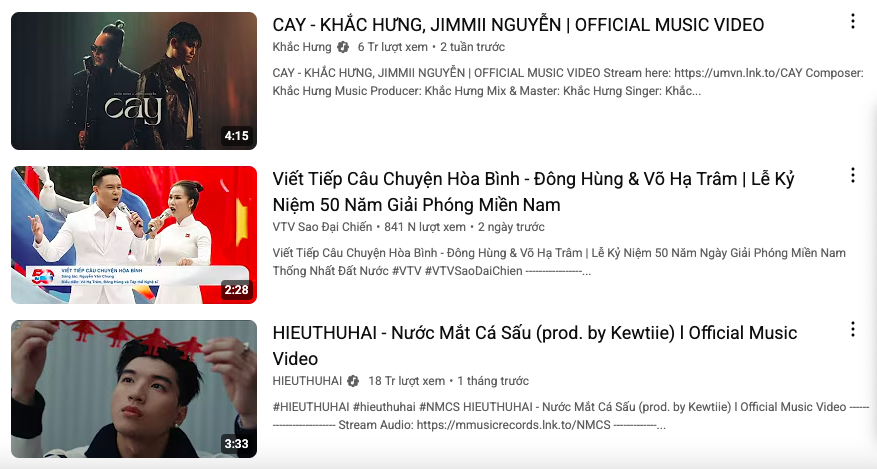The image size is (877, 469).
Task: Open the three-dot menu for the CAY video
Action: click(x=852, y=22)
